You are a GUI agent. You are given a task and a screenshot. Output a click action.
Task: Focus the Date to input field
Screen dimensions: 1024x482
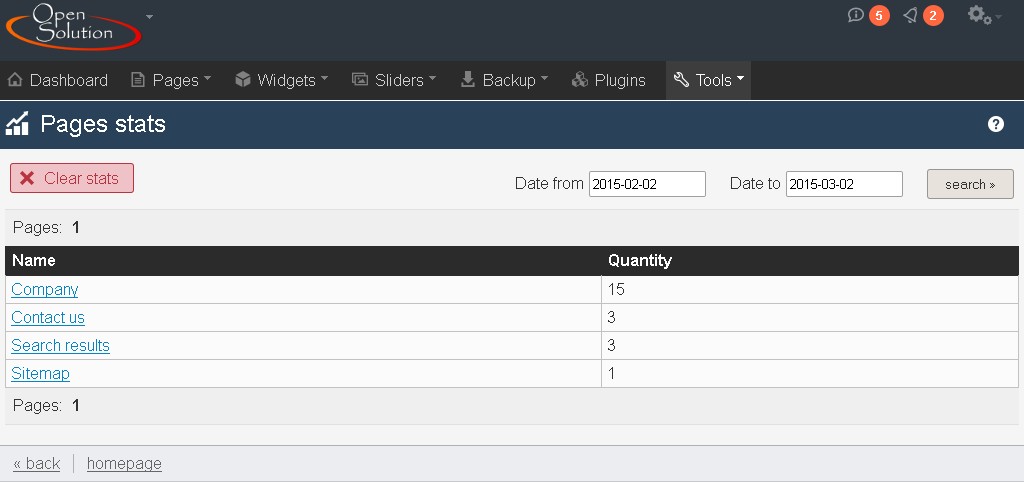click(x=844, y=184)
